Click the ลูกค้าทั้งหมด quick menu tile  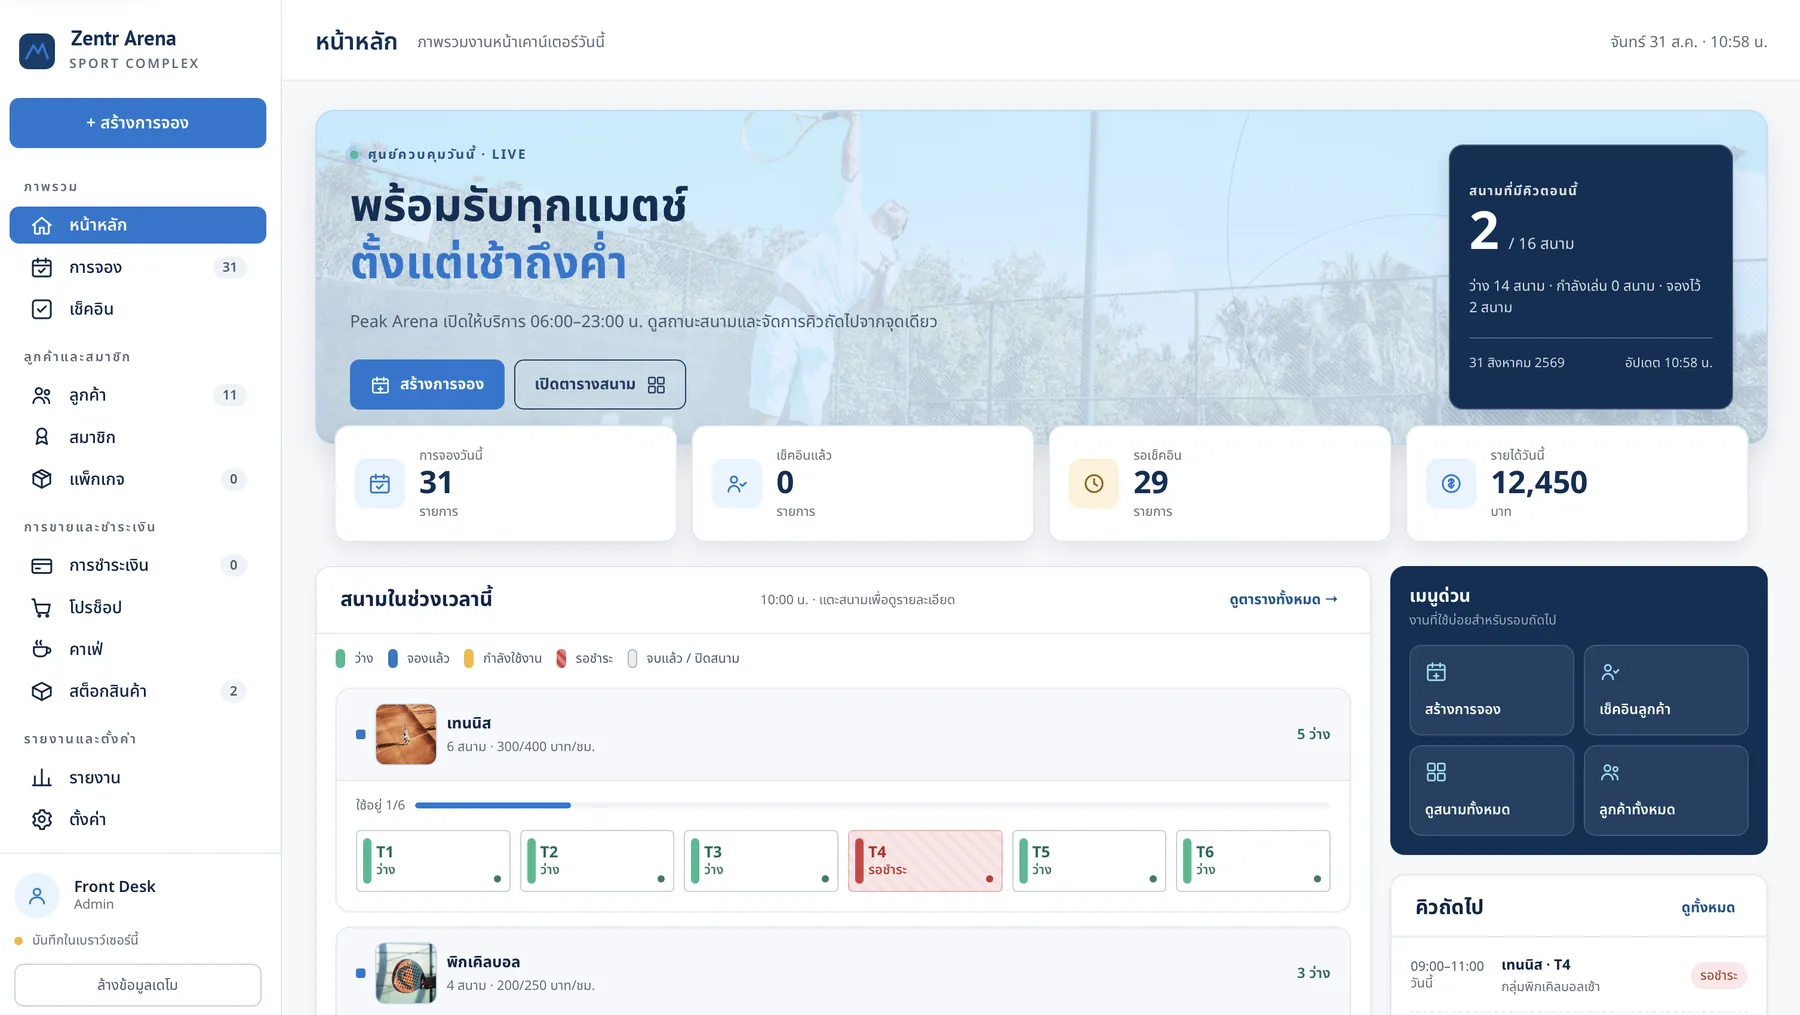click(1666, 790)
